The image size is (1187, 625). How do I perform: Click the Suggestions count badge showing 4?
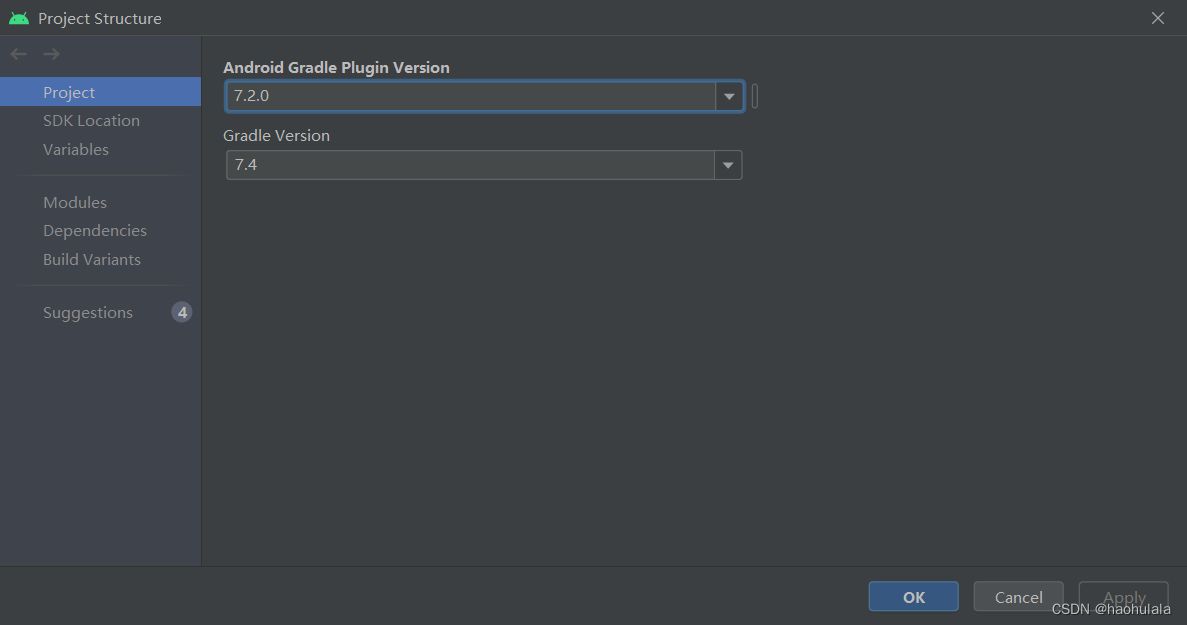point(181,312)
